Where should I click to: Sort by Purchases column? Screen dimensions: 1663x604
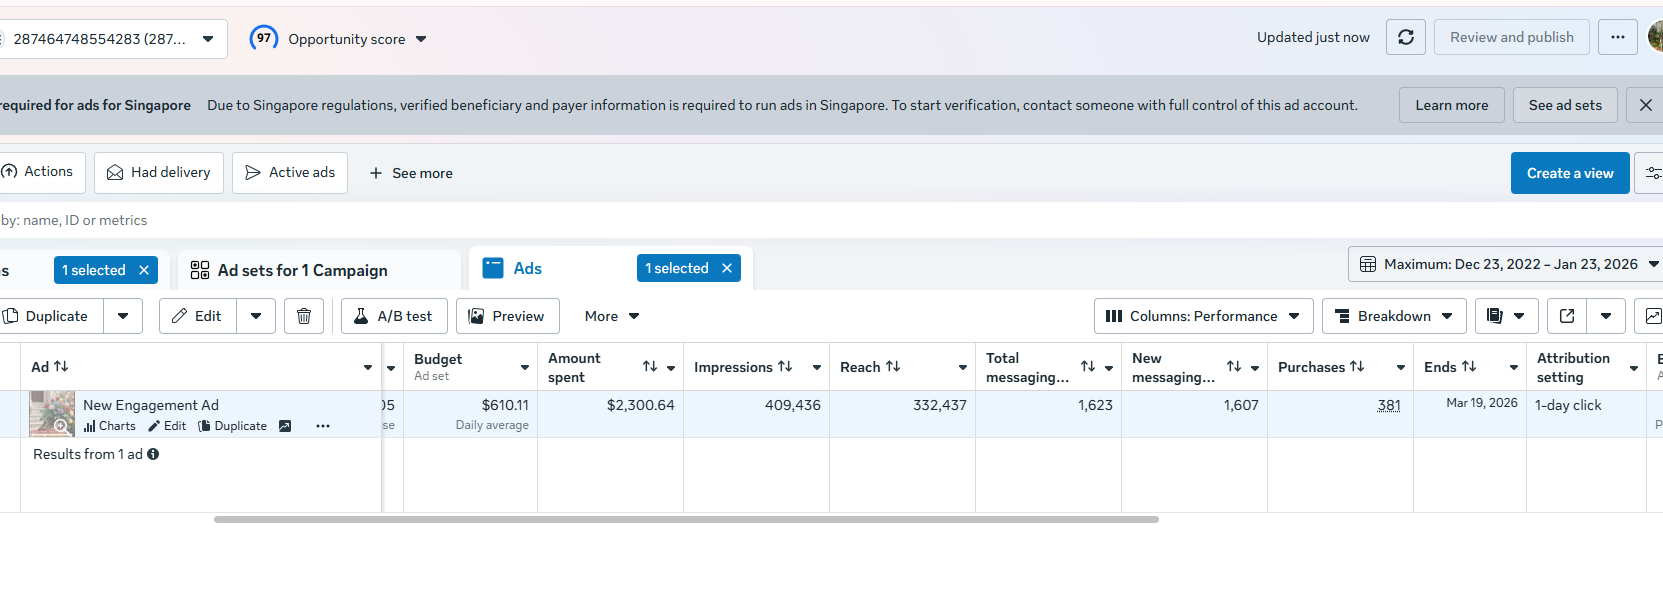[x=1357, y=367]
